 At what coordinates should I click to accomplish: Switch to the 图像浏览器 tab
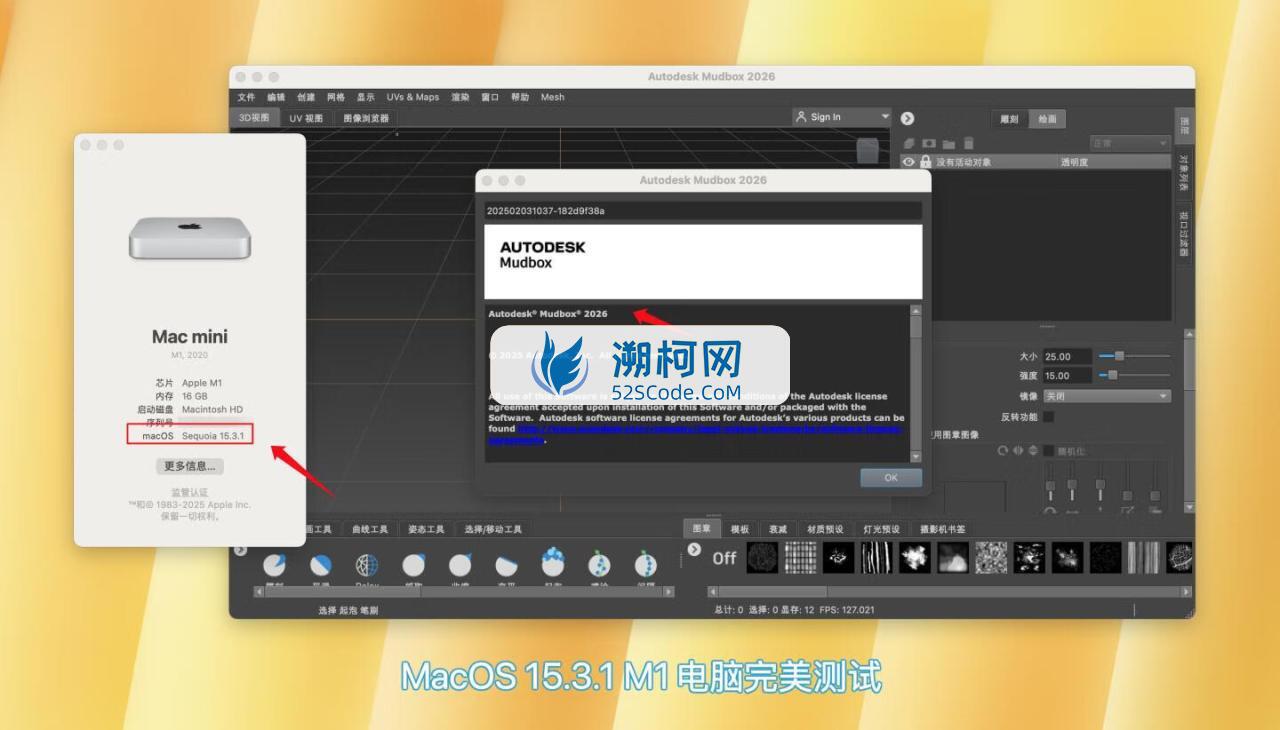tap(366, 118)
